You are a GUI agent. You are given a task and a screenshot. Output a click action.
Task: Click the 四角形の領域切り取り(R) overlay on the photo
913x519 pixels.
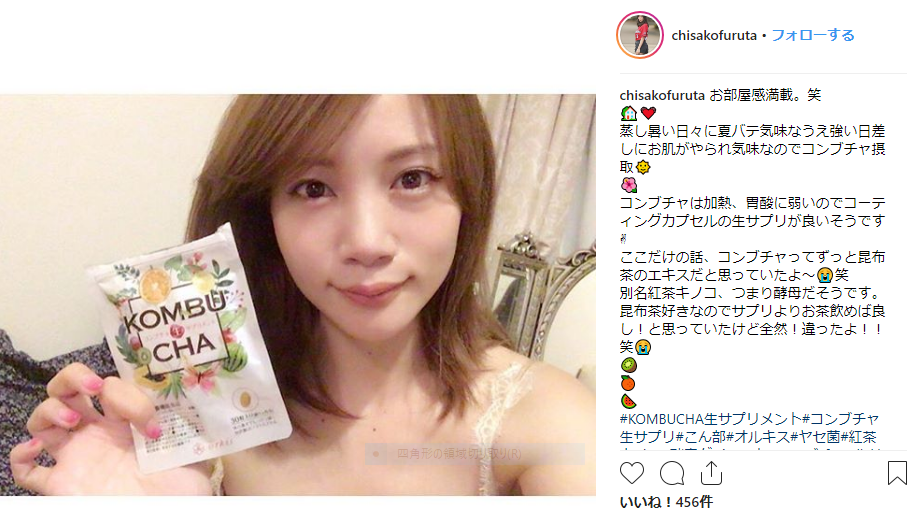coord(475,454)
